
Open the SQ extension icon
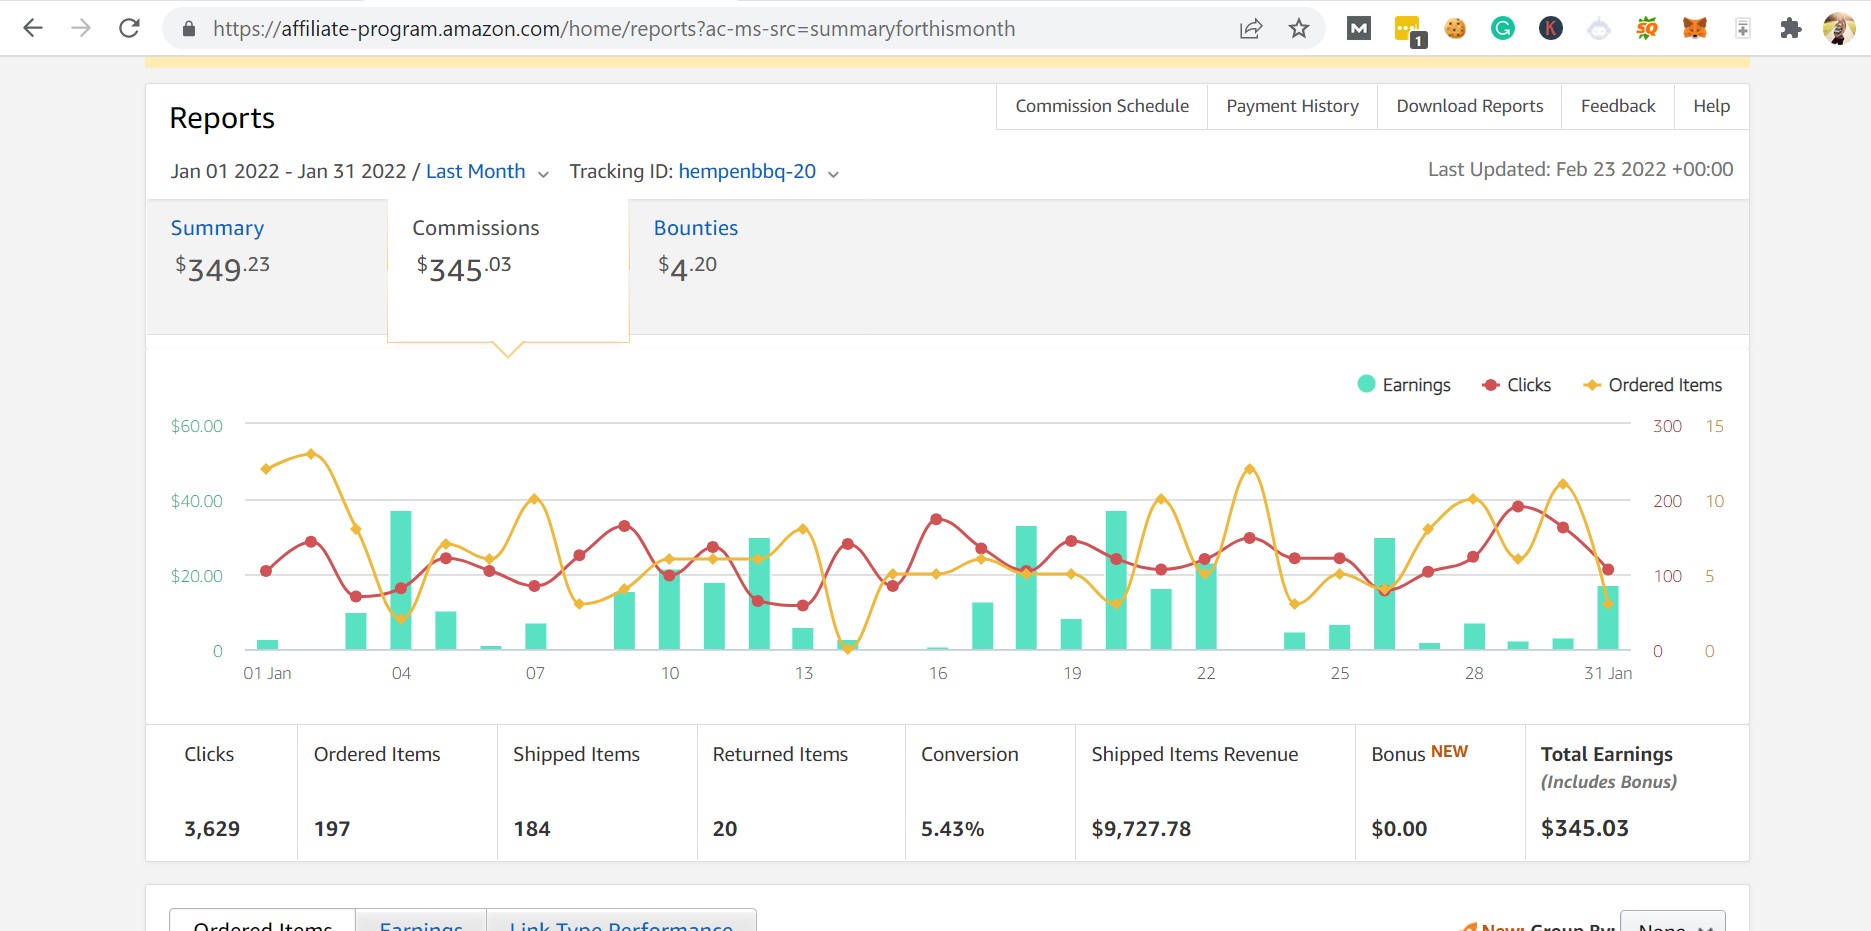click(x=1647, y=29)
